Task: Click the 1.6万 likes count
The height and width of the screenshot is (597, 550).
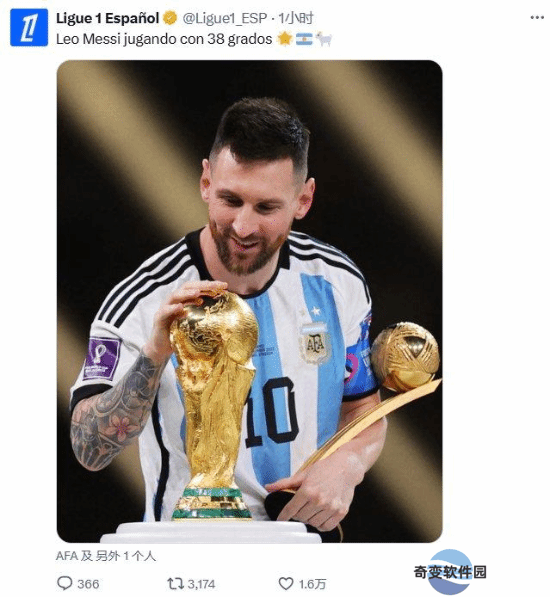Action: click(x=312, y=584)
